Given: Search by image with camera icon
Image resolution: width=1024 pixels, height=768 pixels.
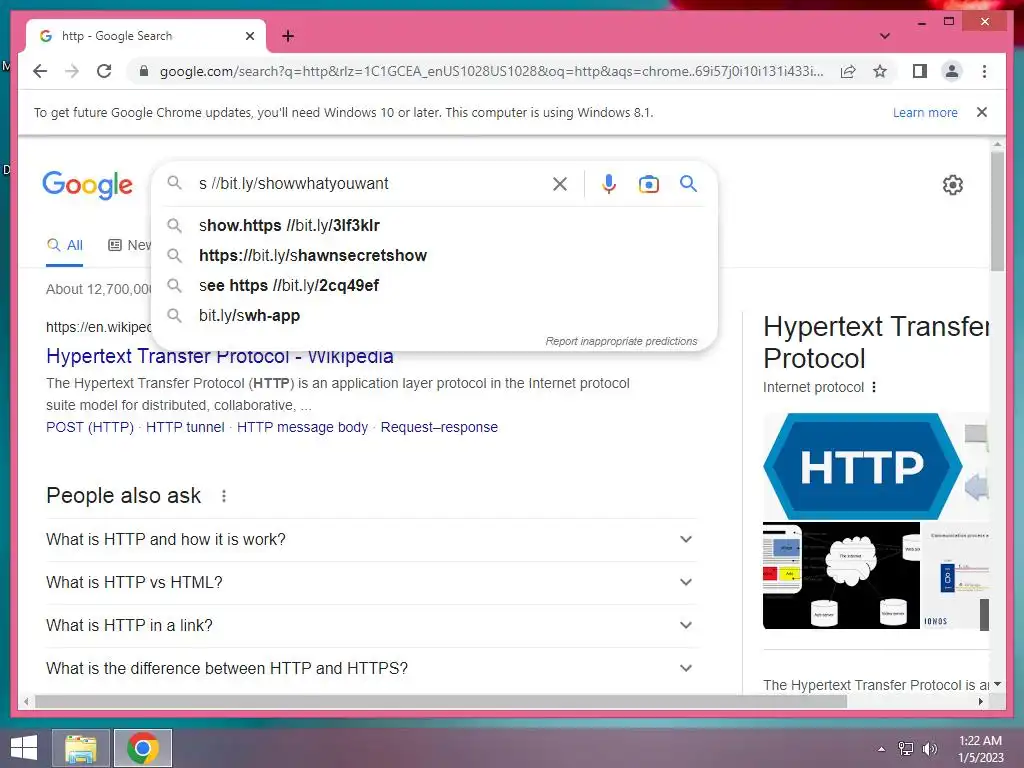Looking at the screenshot, I should (648, 184).
